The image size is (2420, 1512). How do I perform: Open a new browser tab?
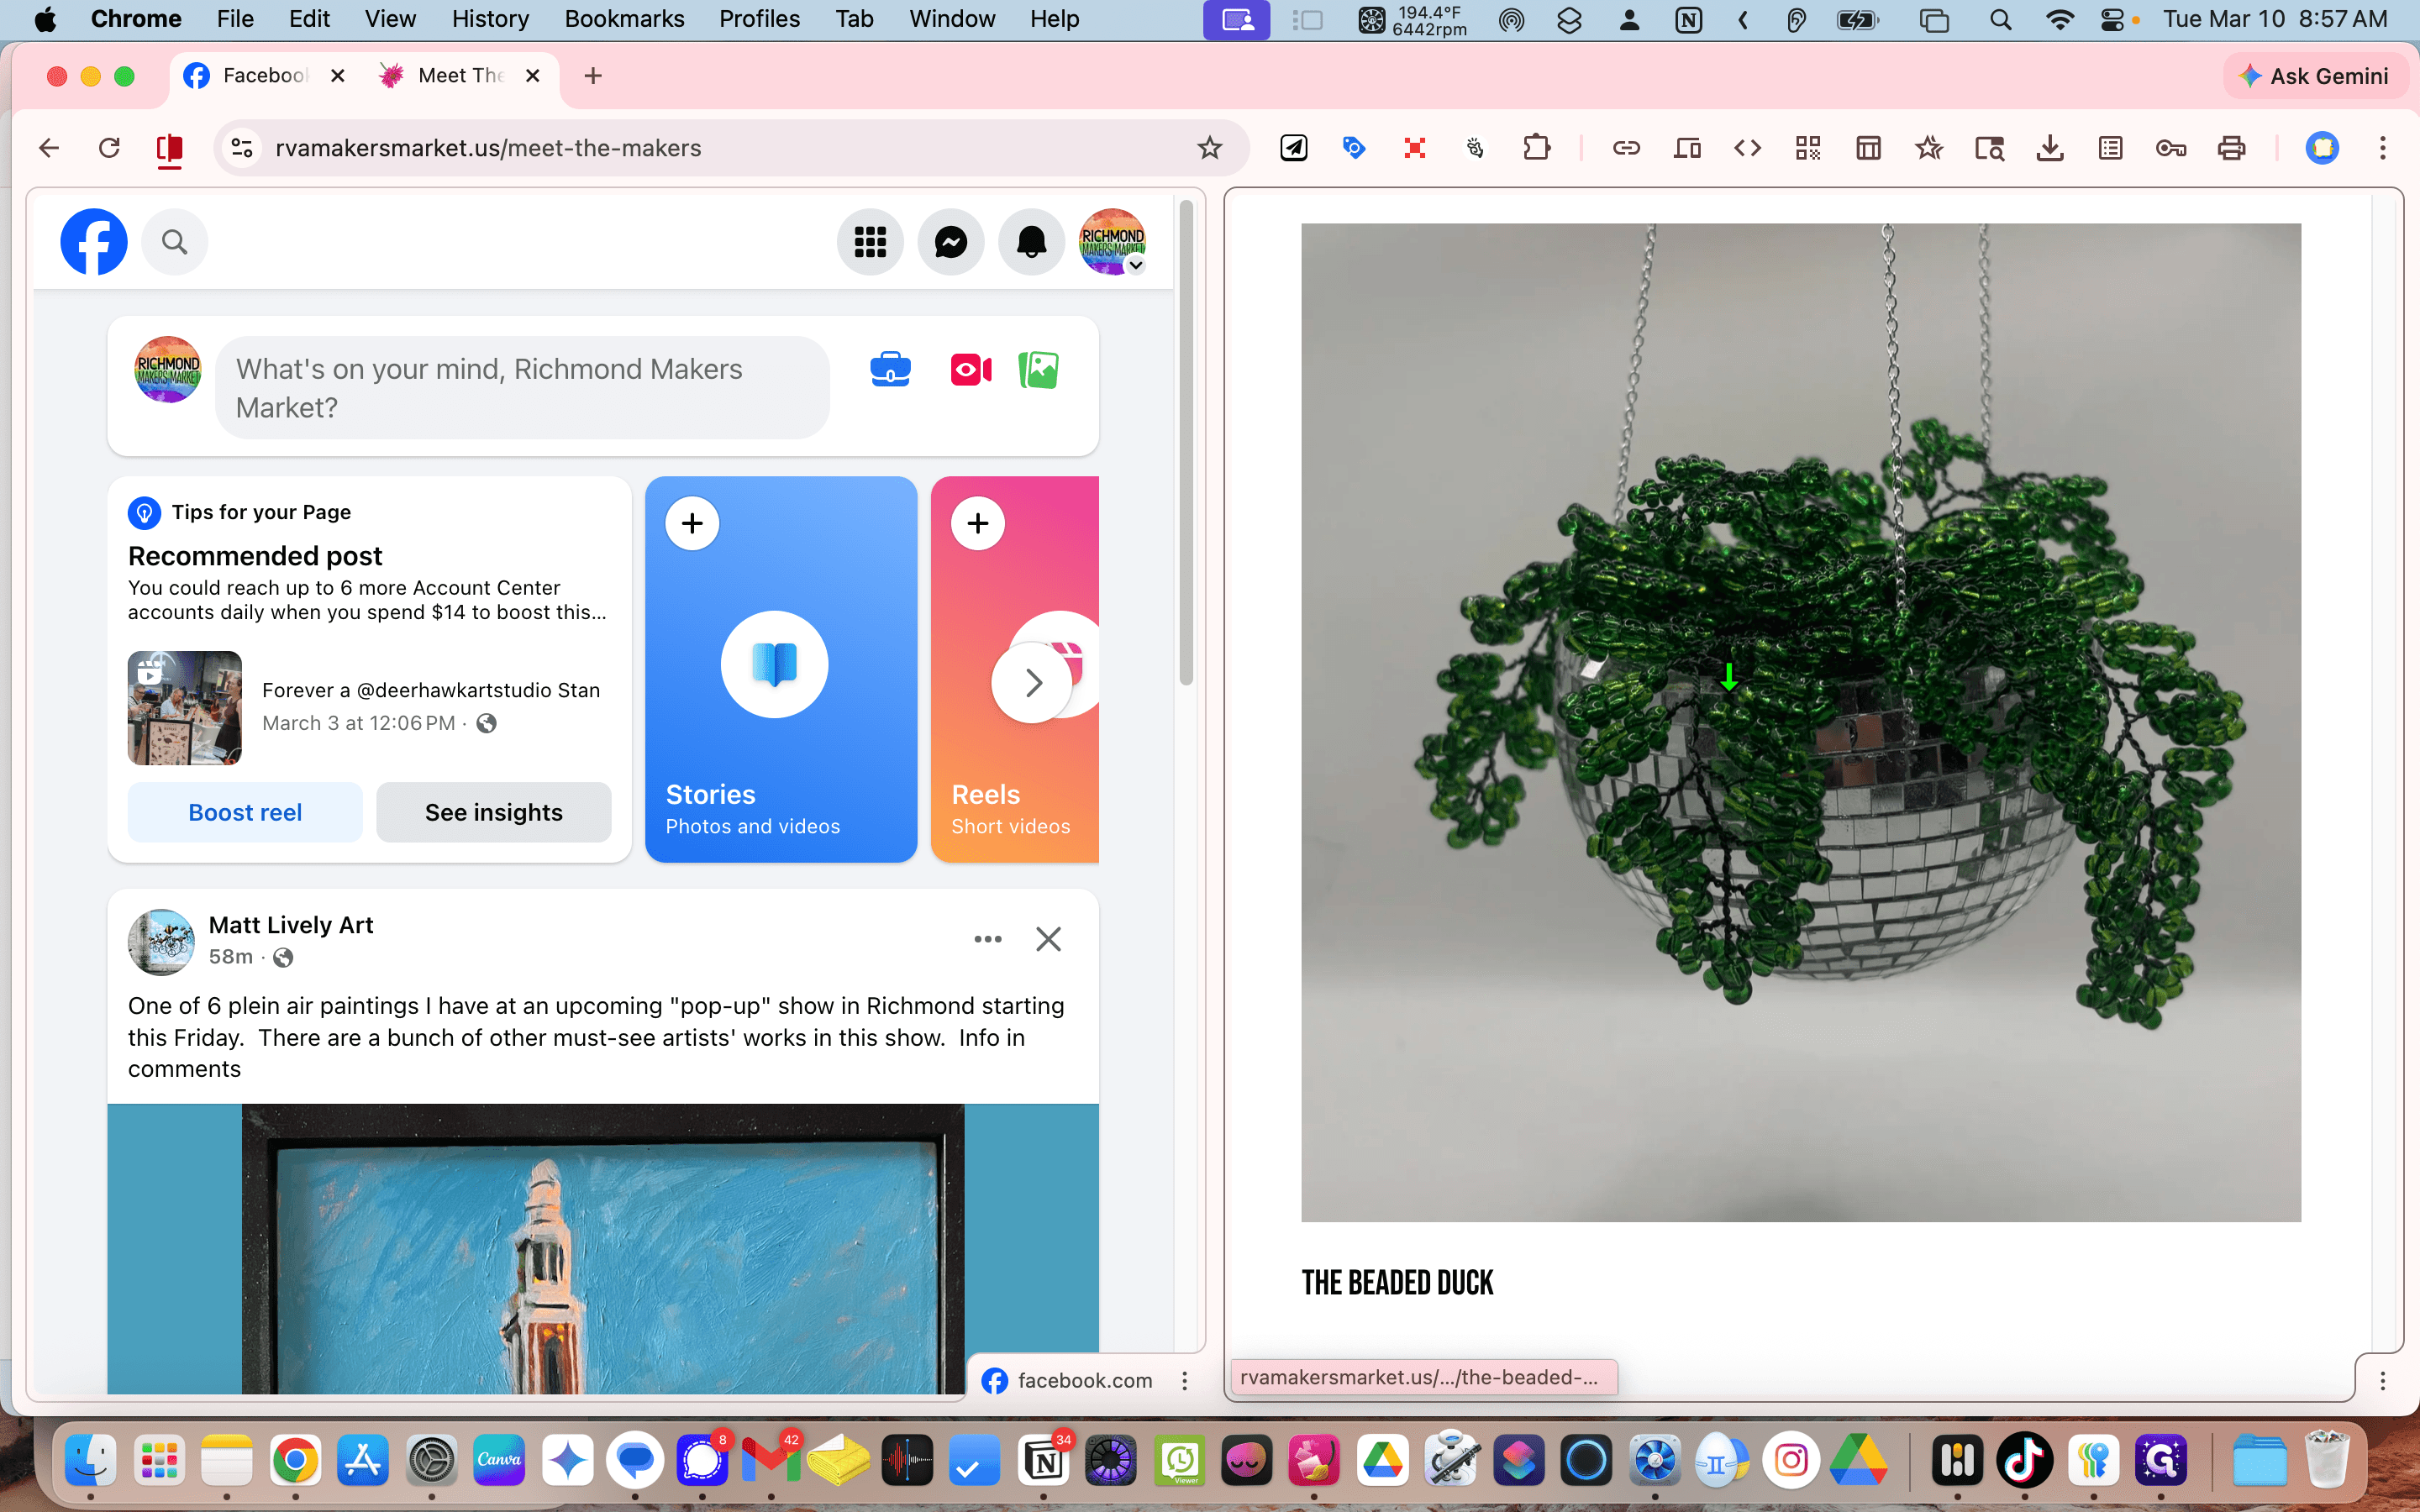point(593,76)
